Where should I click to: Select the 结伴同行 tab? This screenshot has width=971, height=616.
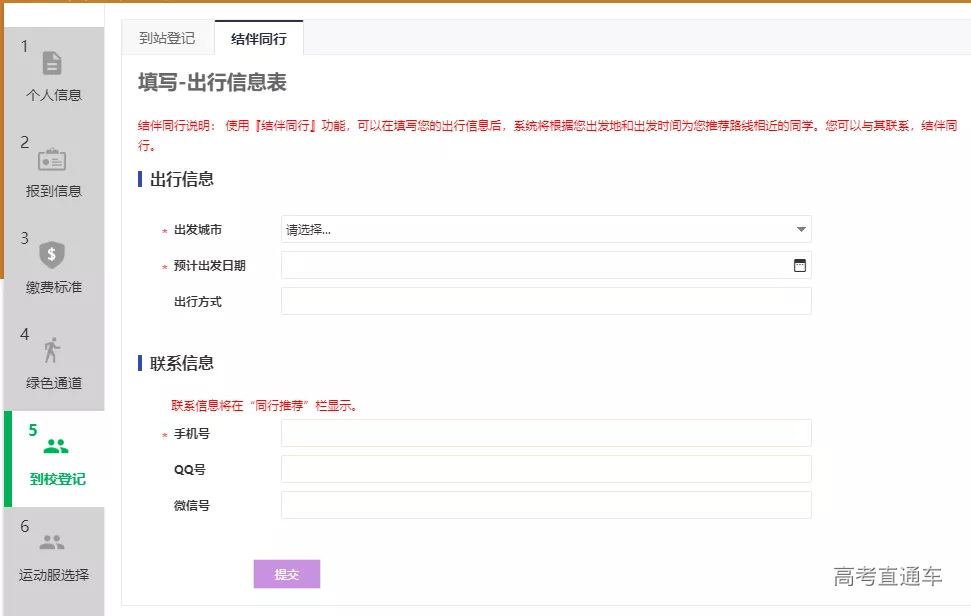(x=259, y=37)
